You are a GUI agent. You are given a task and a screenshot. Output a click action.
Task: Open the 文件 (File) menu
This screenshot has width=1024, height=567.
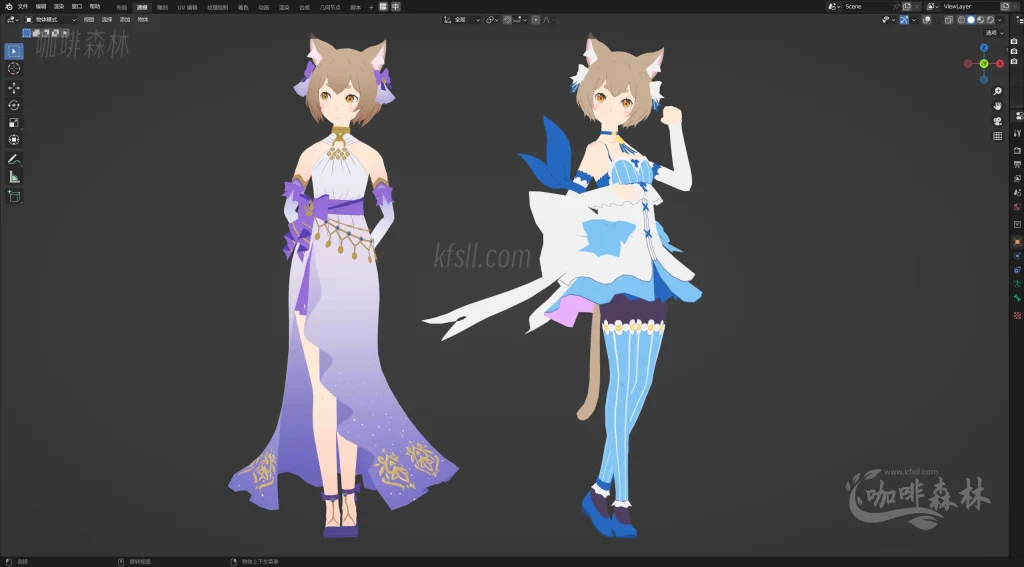(x=23, y=7)
